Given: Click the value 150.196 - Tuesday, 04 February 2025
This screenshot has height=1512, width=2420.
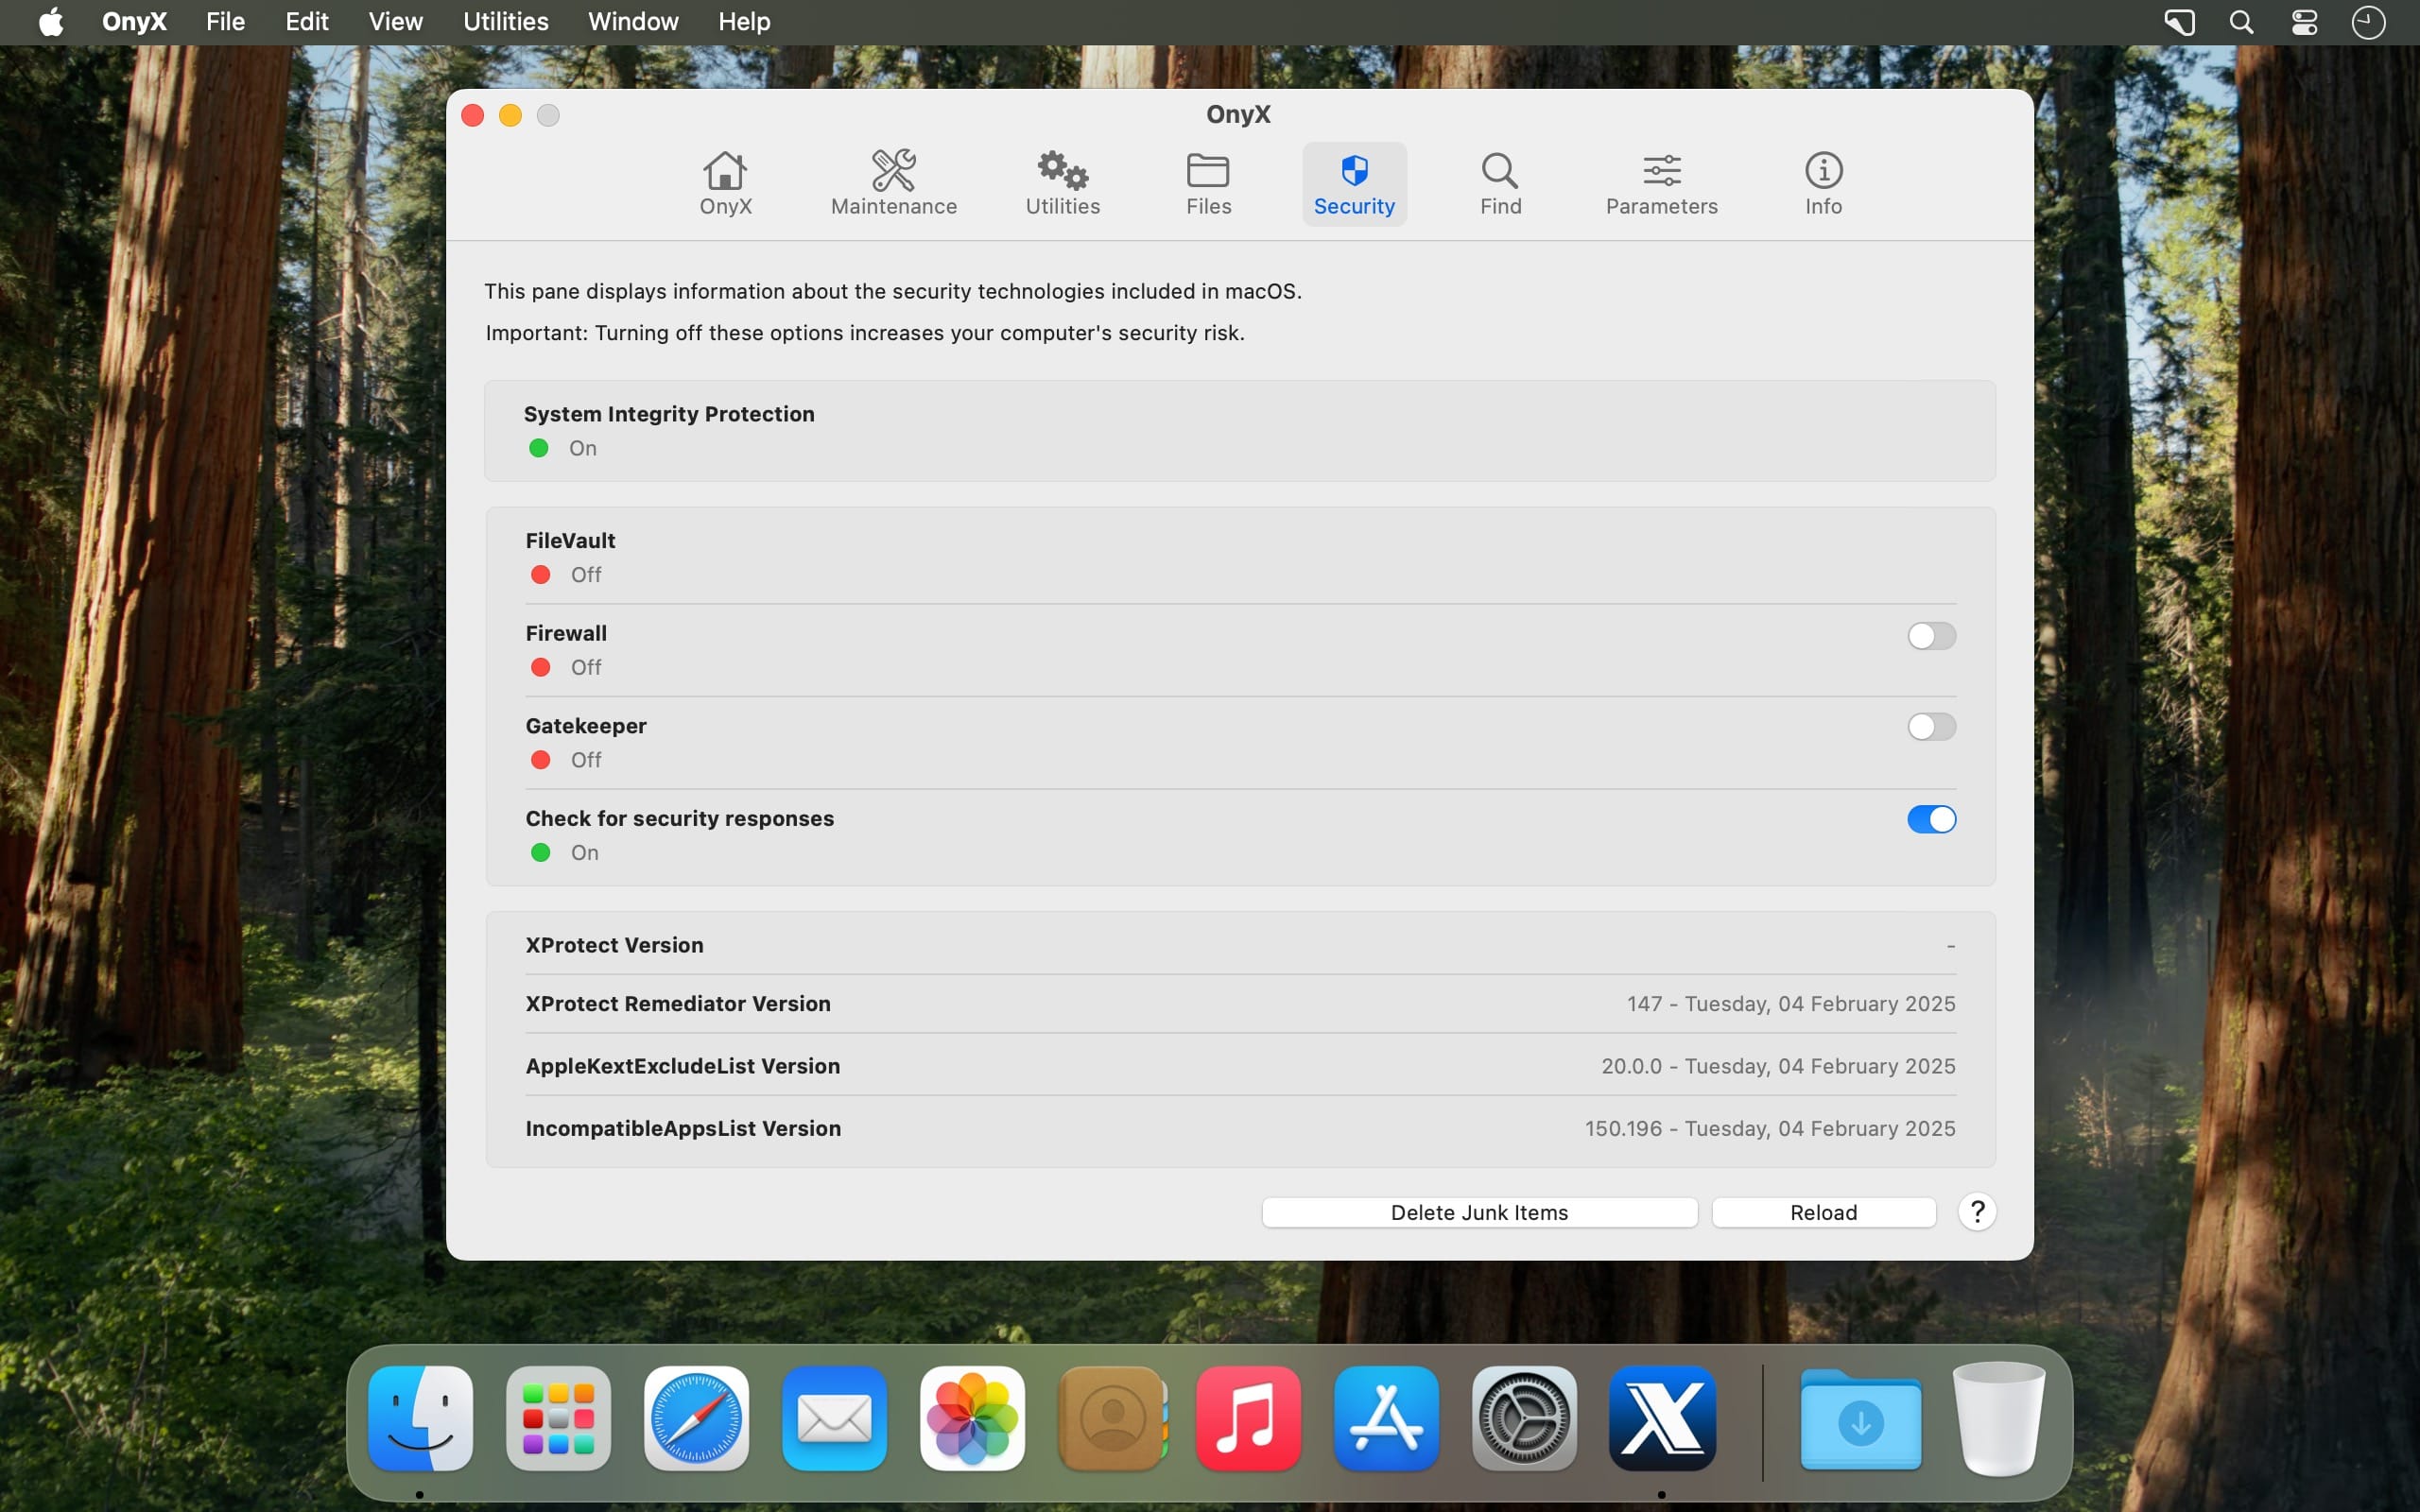Looking at the screenshot, I should click(1770, 1128).
